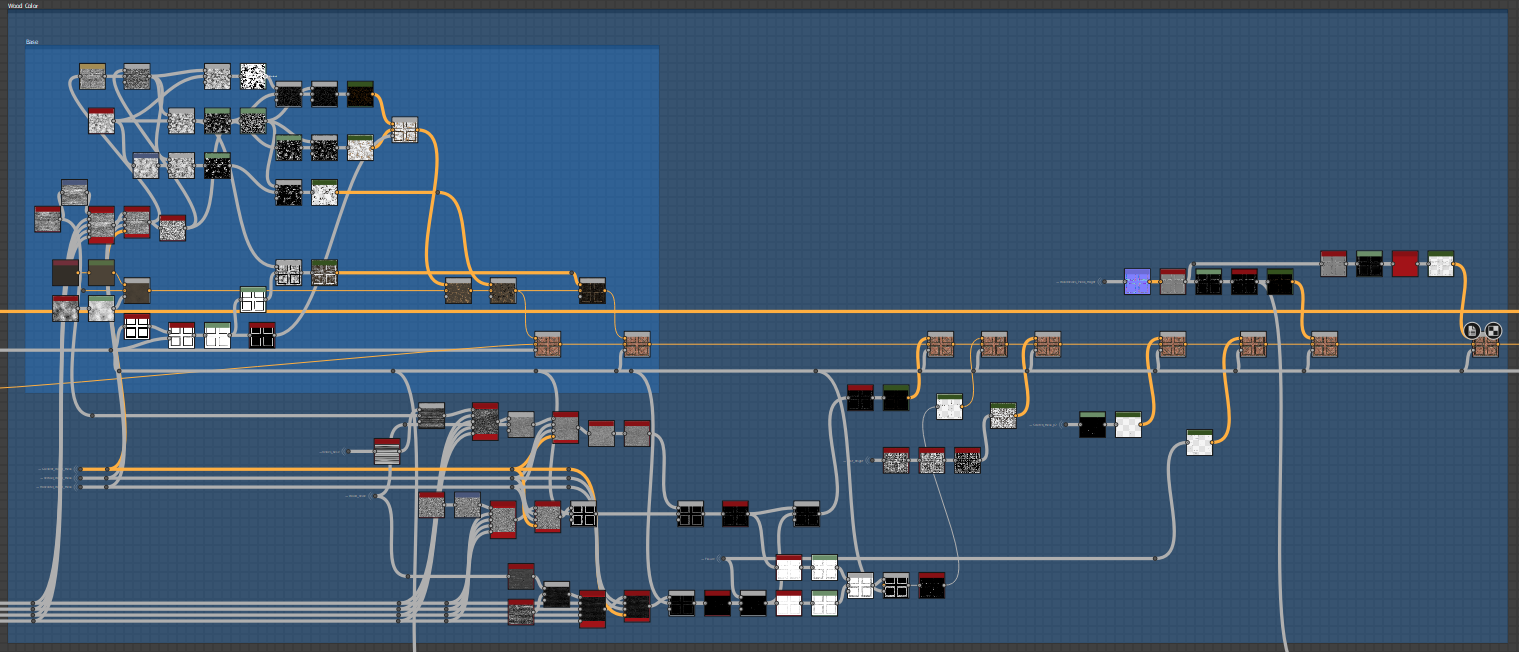Select the yellow-header node in Basic frame

click(92, 77)
